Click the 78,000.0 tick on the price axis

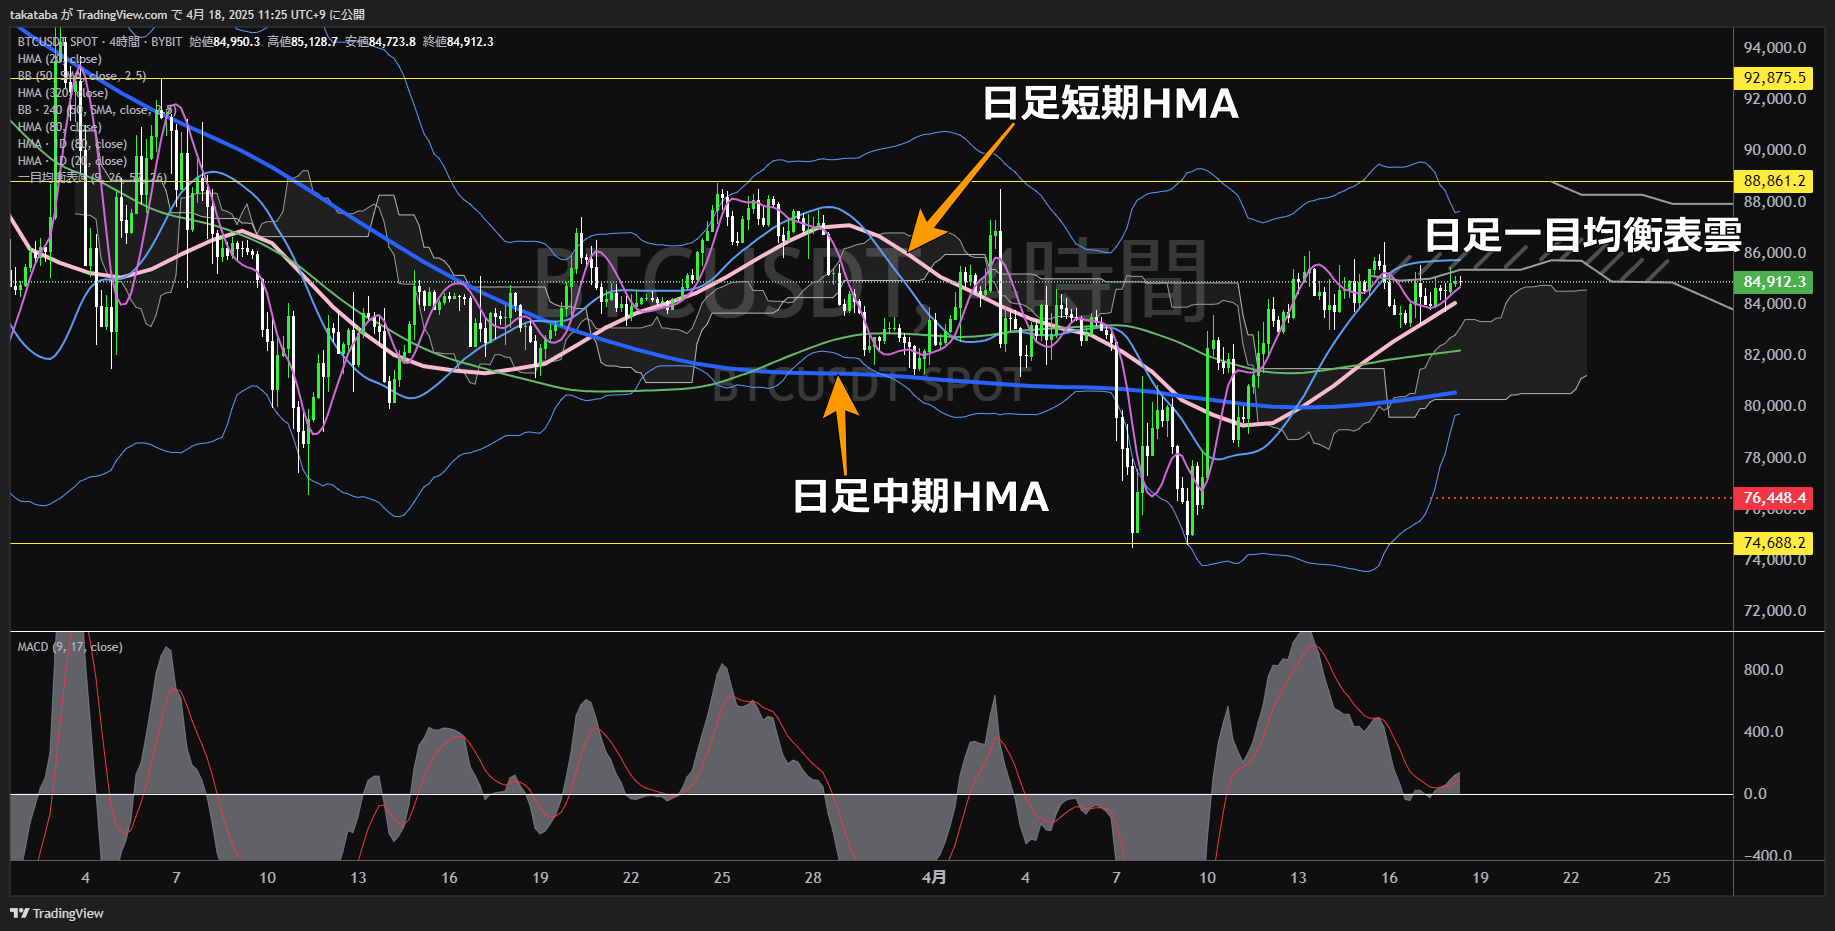1775,458
